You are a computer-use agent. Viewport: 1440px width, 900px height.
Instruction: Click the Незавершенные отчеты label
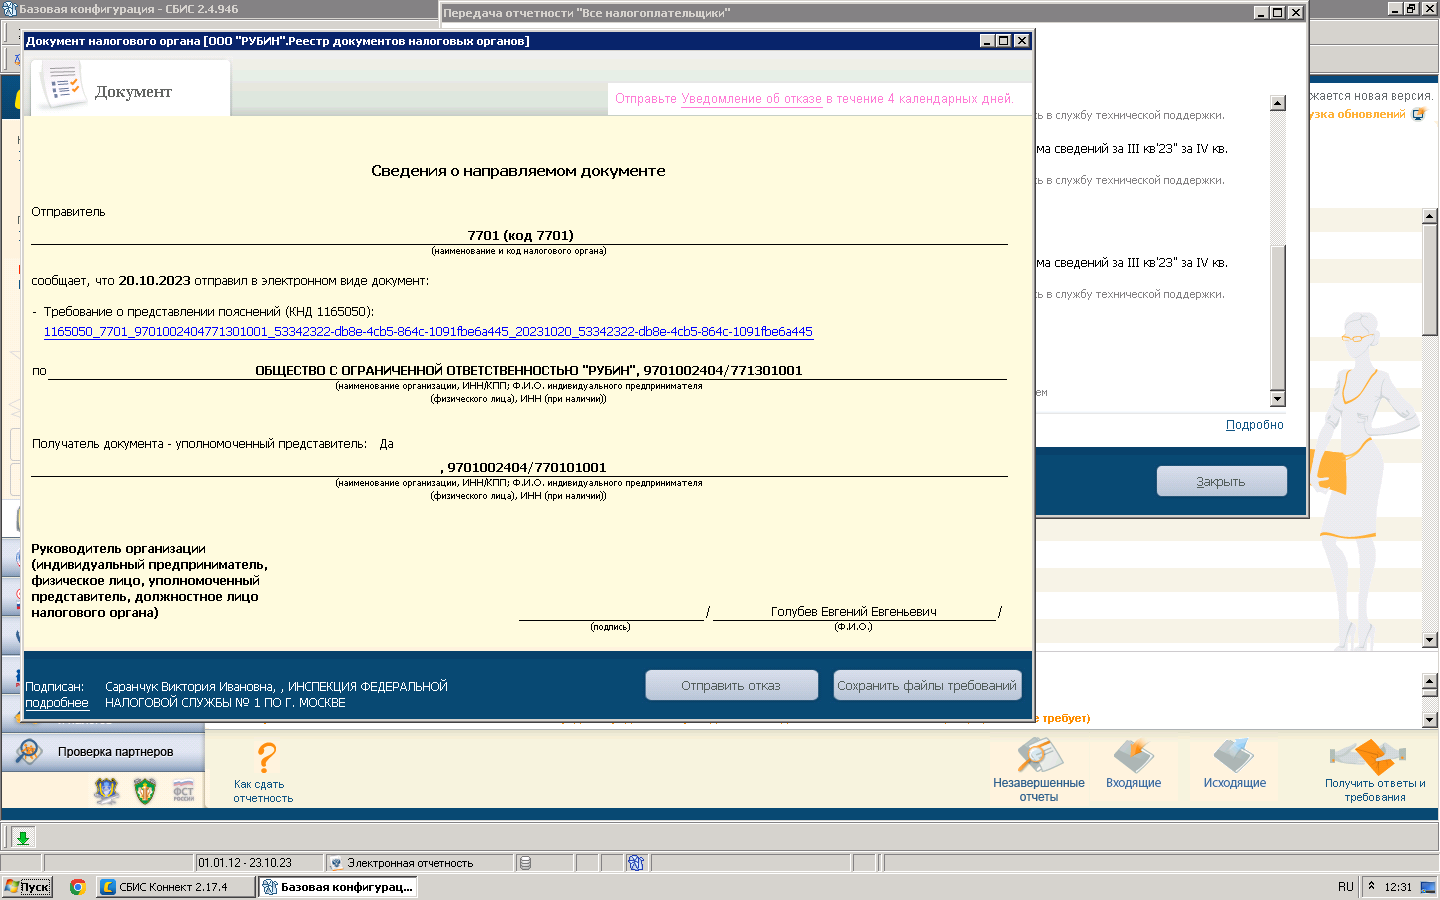click(x=1039, y=790)
